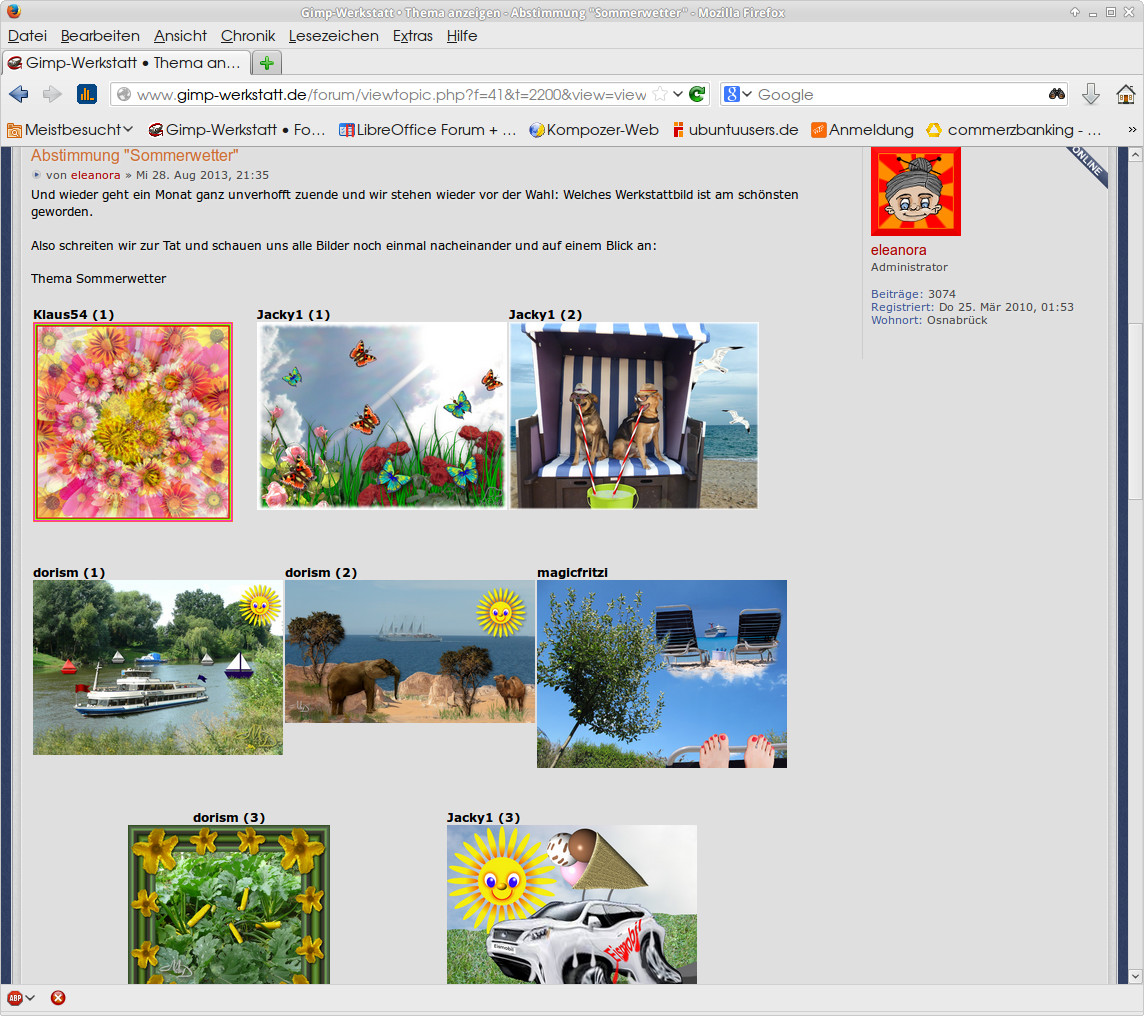Open the Firefox home page icon
1144x1016 pixels.
[x=1125, y=94]
